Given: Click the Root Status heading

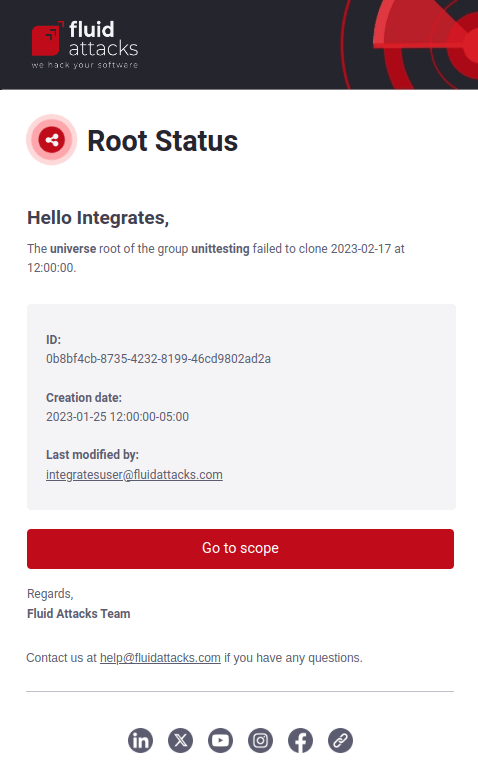Looking at the screenshot, I should 162,141.
